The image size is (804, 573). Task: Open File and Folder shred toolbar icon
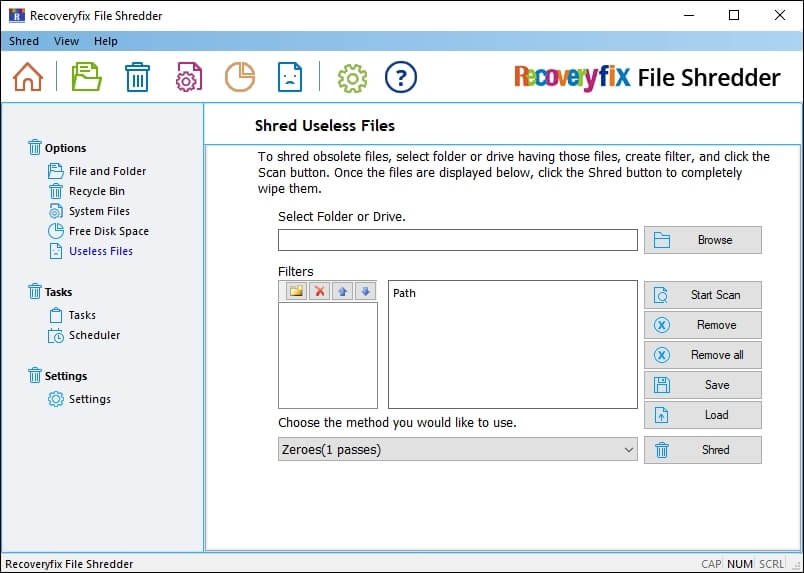click(x=86, y=77)
